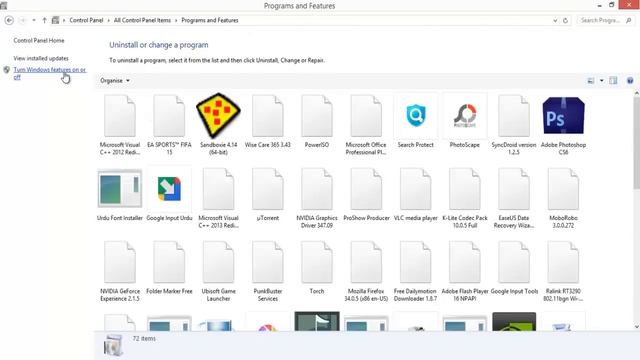Change the view layout icon
The width and height of the screenshot is (640, 360).
[591, 80]
